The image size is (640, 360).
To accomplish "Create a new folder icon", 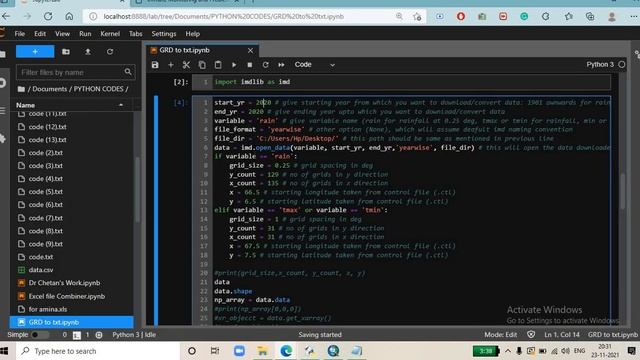I will click(x=66, y=51).
